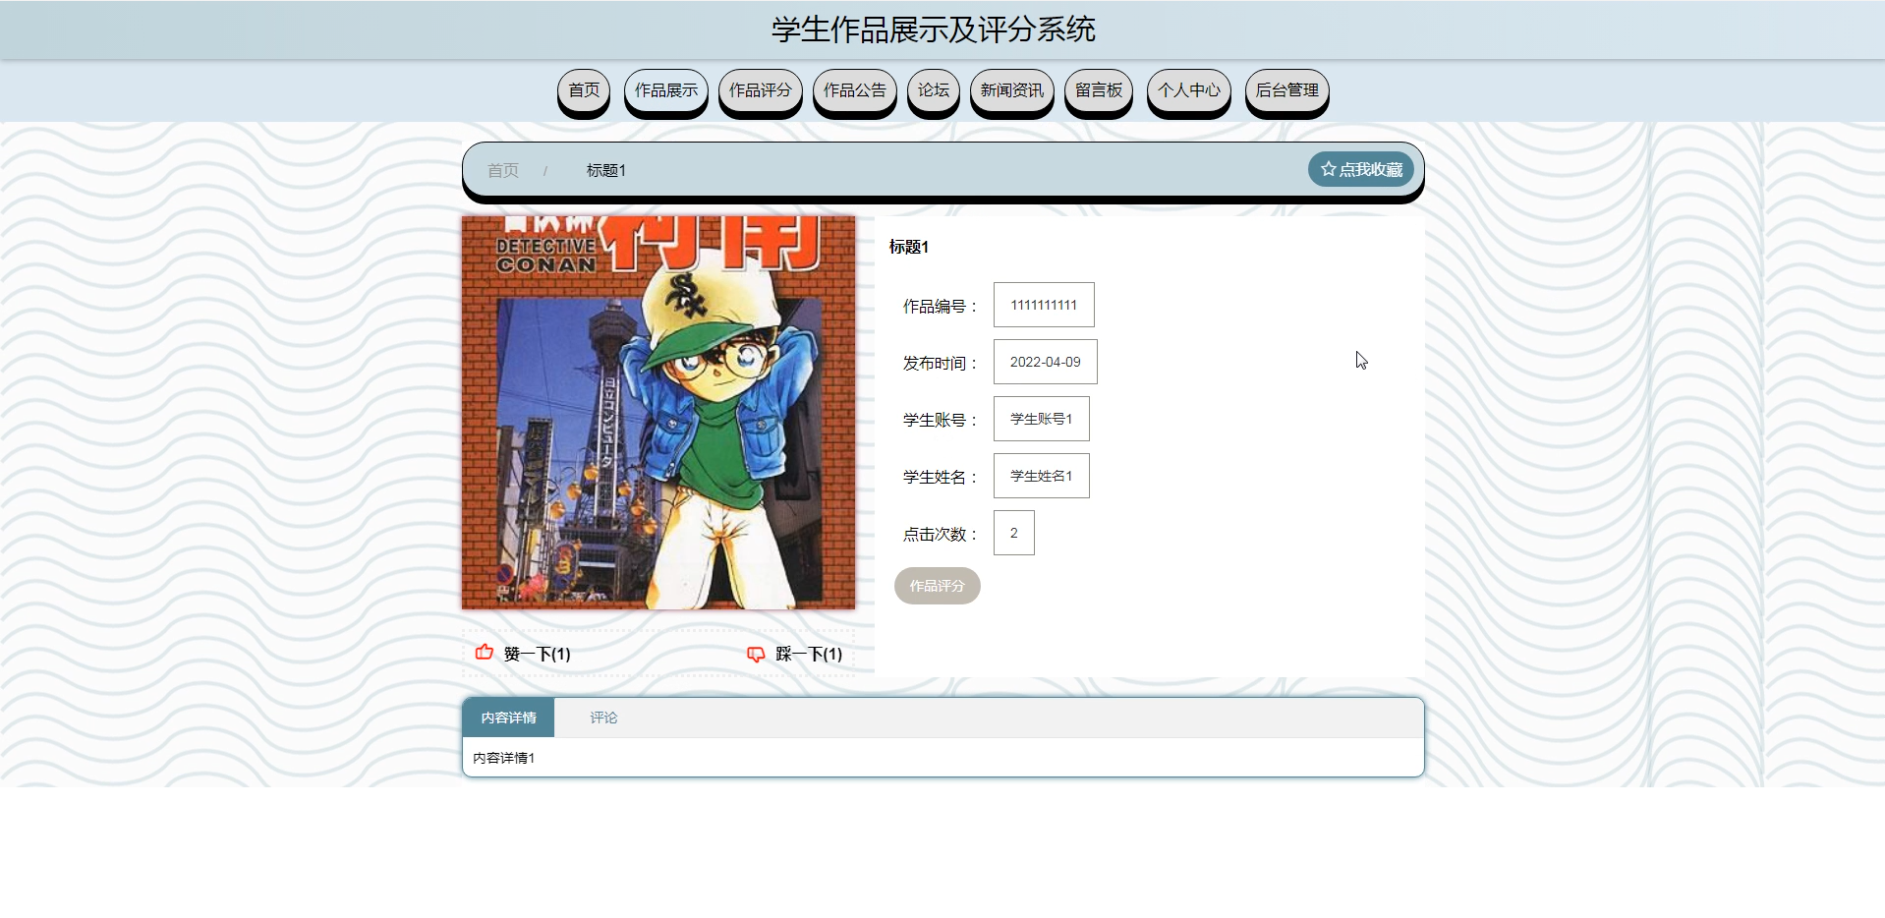Screen dimensions: 1885x918
Task: Switch to the 内容详情 tab
Action: click(508, 718)
